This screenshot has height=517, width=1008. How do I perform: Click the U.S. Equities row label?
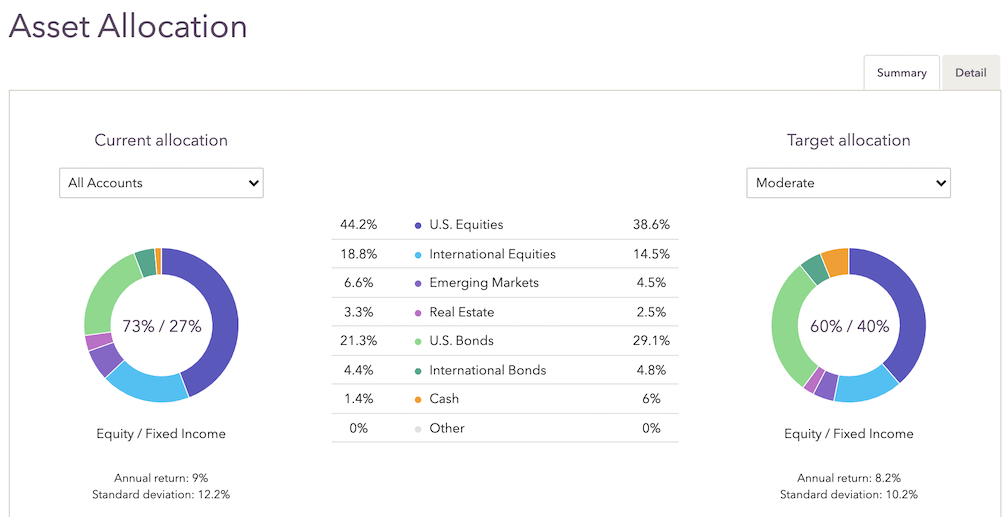pos(466,225)
